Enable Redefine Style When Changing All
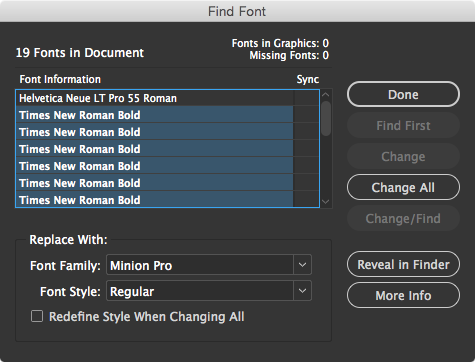The width and height of the screenshot is (475, 362). [x=37, y=316]
